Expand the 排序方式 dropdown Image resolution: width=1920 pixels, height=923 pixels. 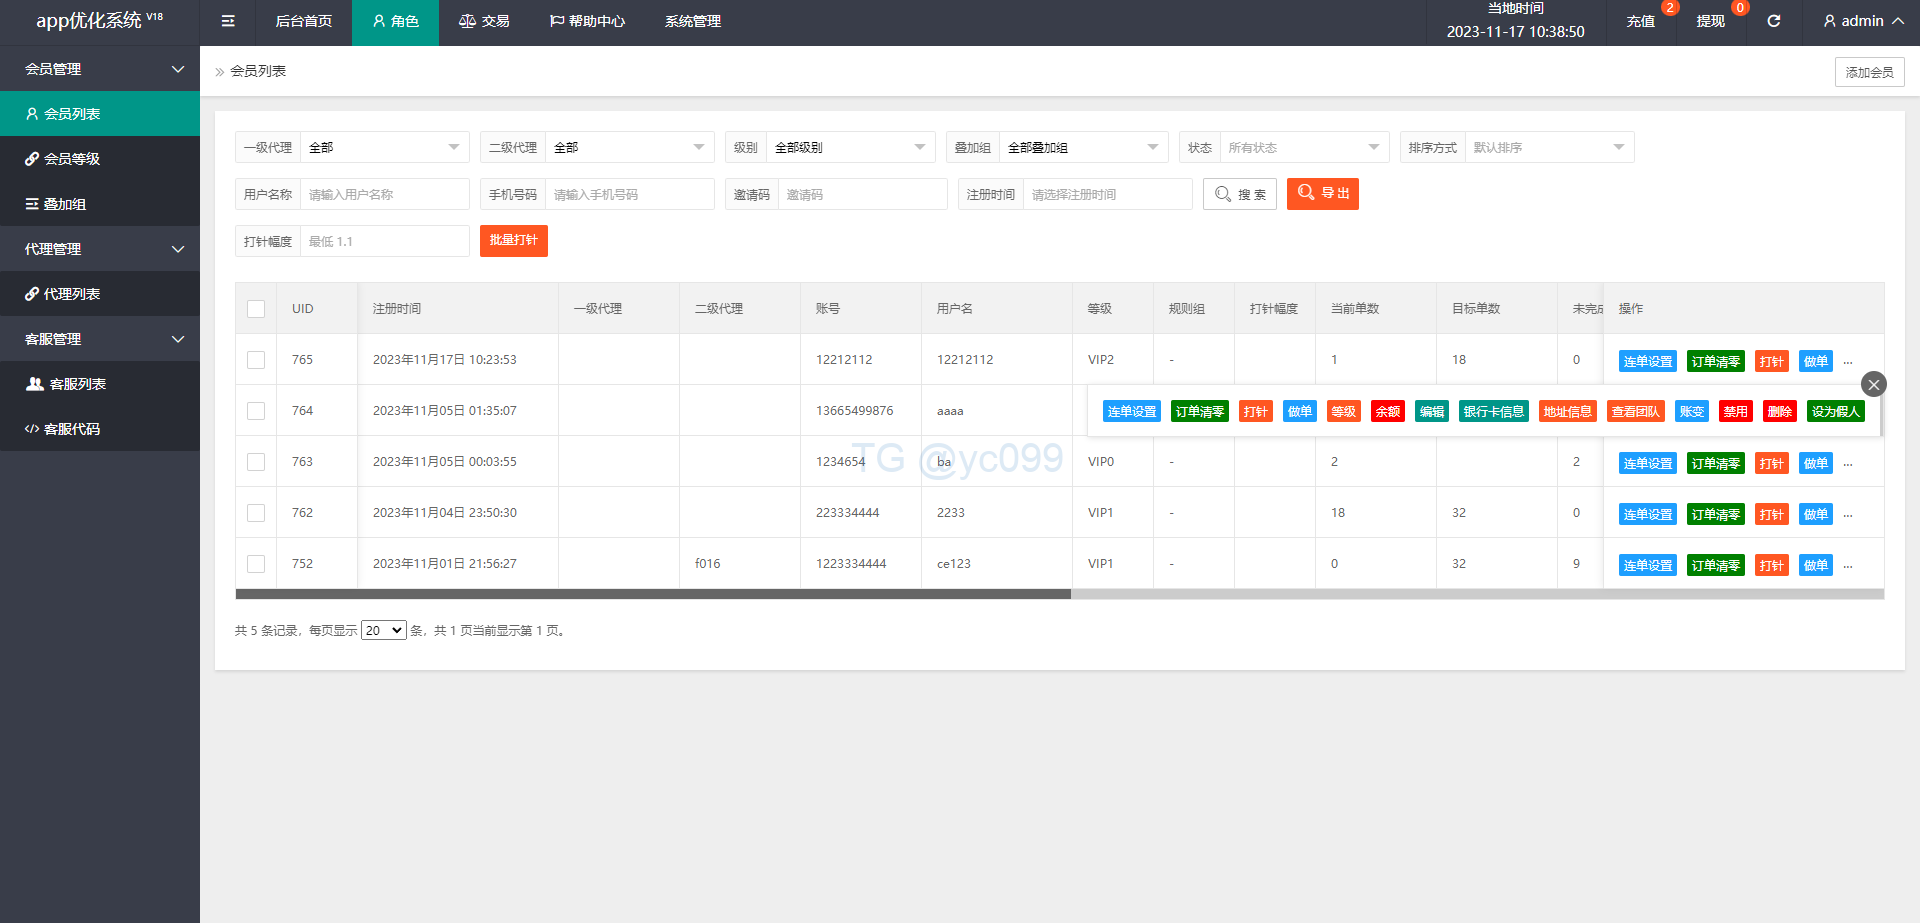[1548, 148]
